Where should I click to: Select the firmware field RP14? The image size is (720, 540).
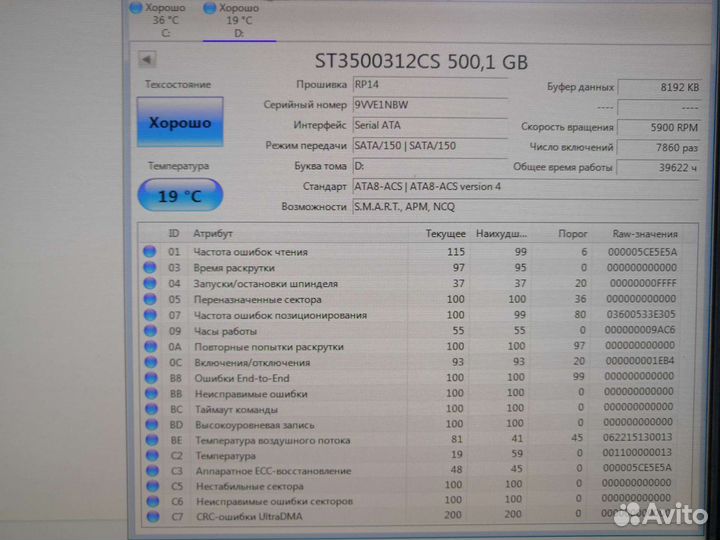pyautogui.click(x=430, y=84)
